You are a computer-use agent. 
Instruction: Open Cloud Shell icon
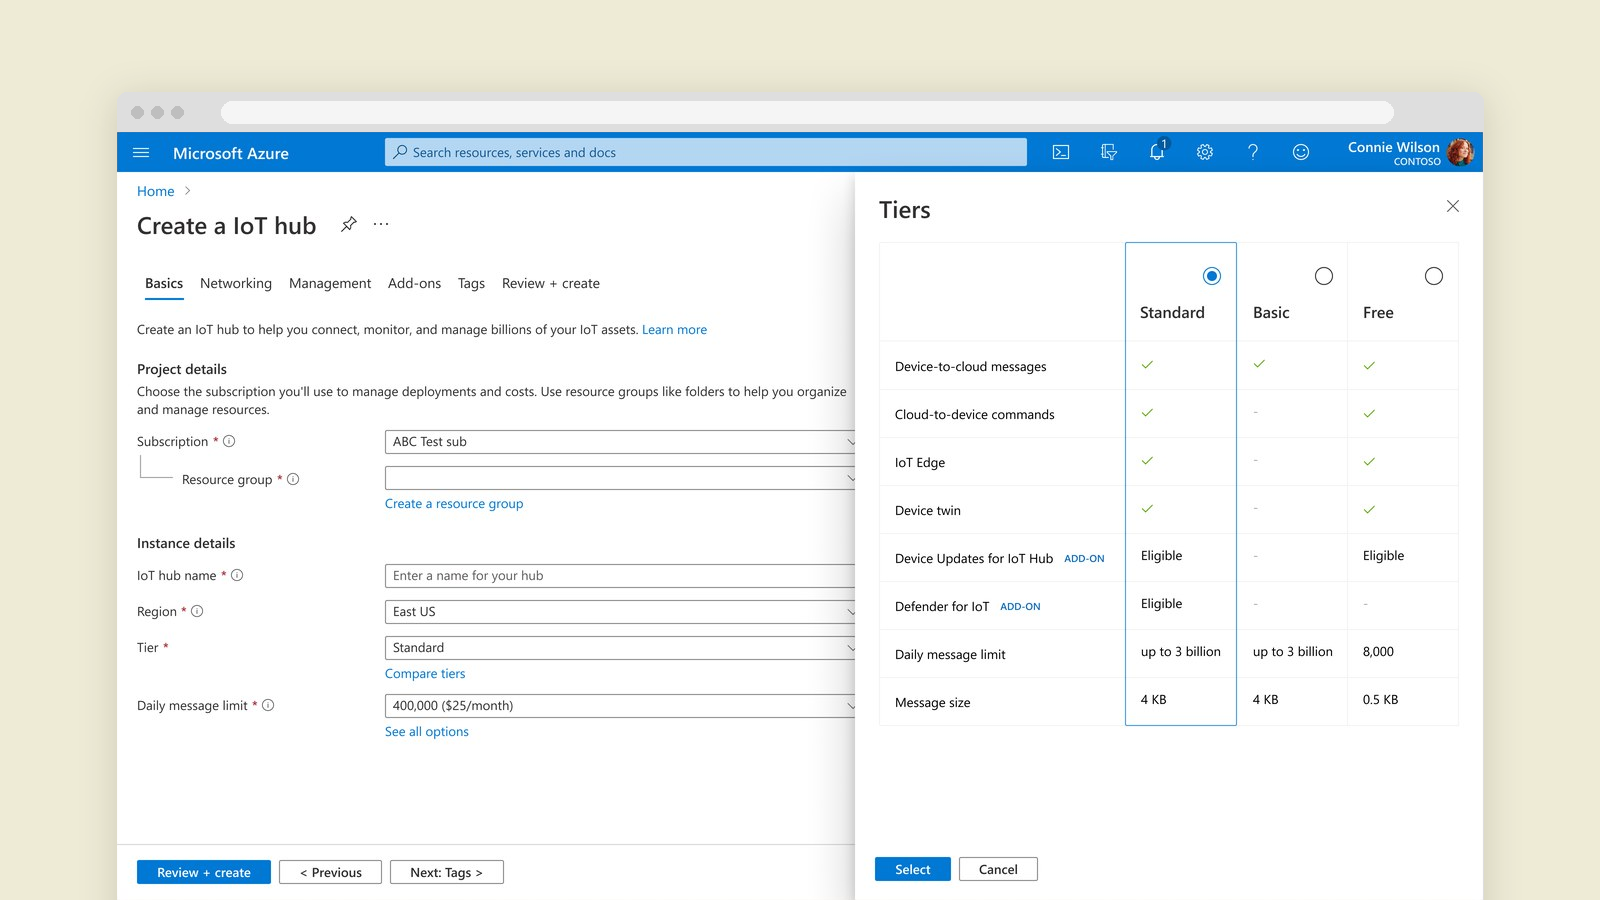point(1061,152)
